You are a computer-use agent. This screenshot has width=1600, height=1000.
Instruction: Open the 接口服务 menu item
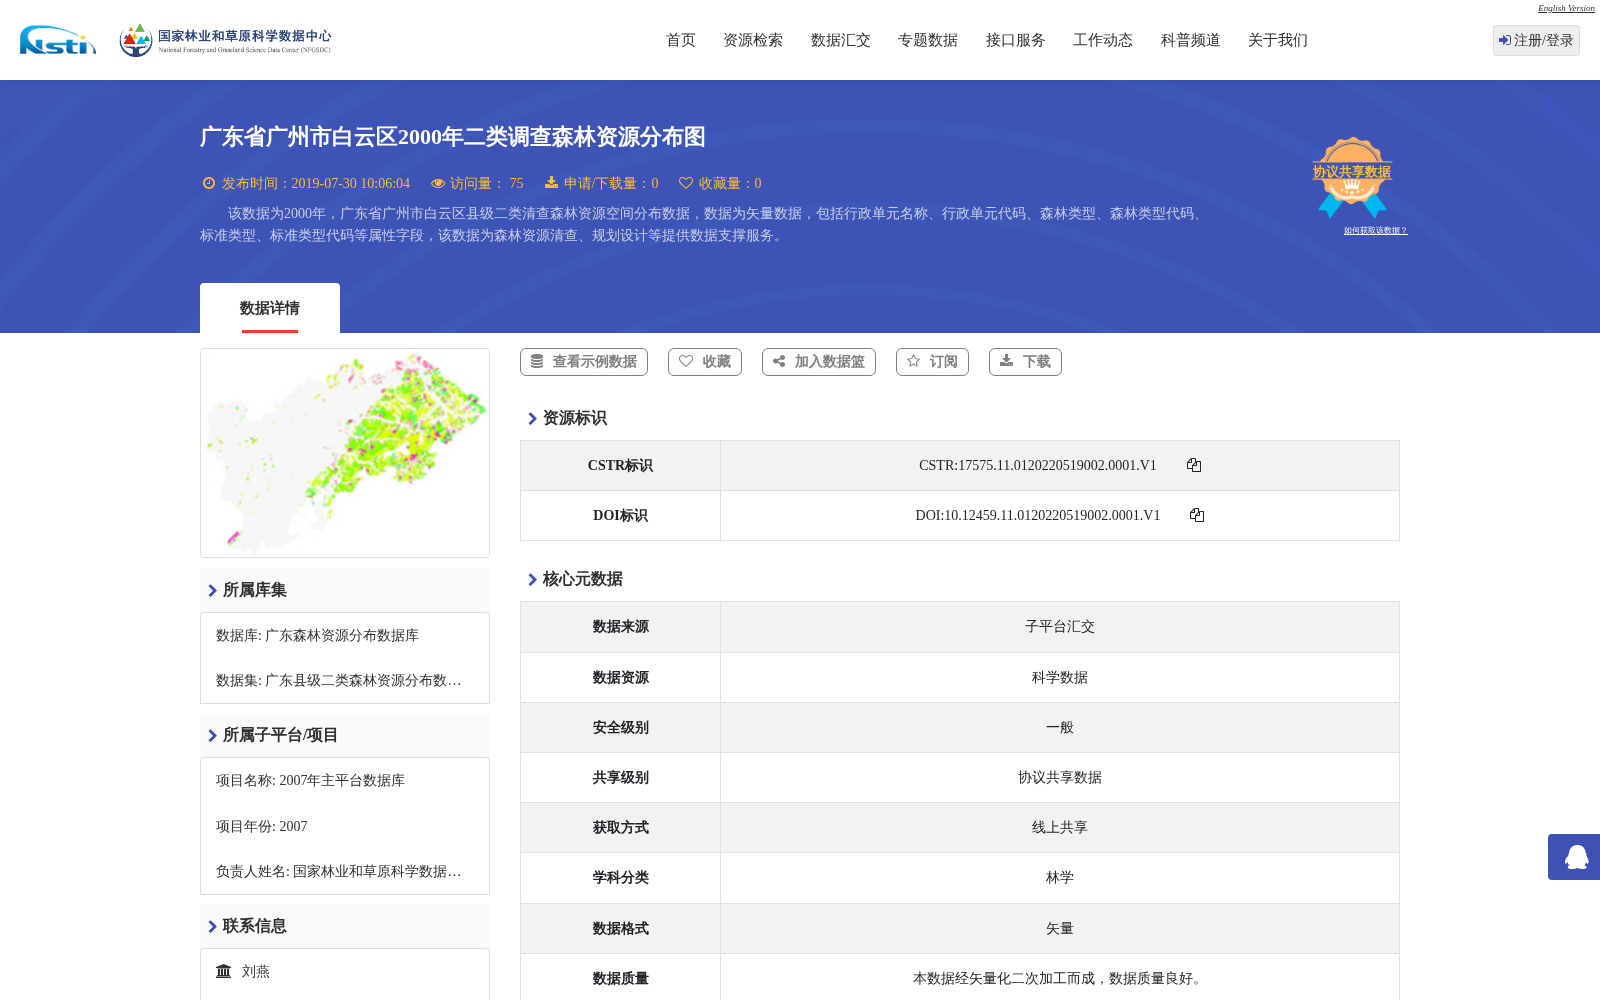(x=1016, y=40)
